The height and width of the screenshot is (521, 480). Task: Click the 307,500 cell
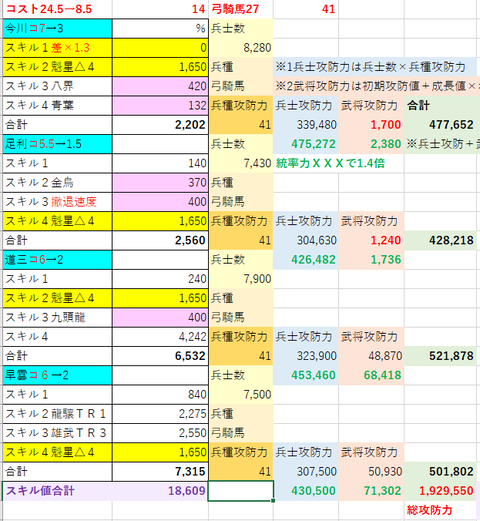click(306, 472)
